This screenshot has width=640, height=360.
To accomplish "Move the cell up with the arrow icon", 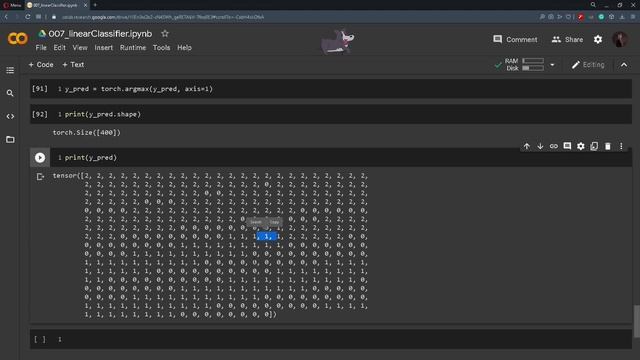I will coord(527,146).
